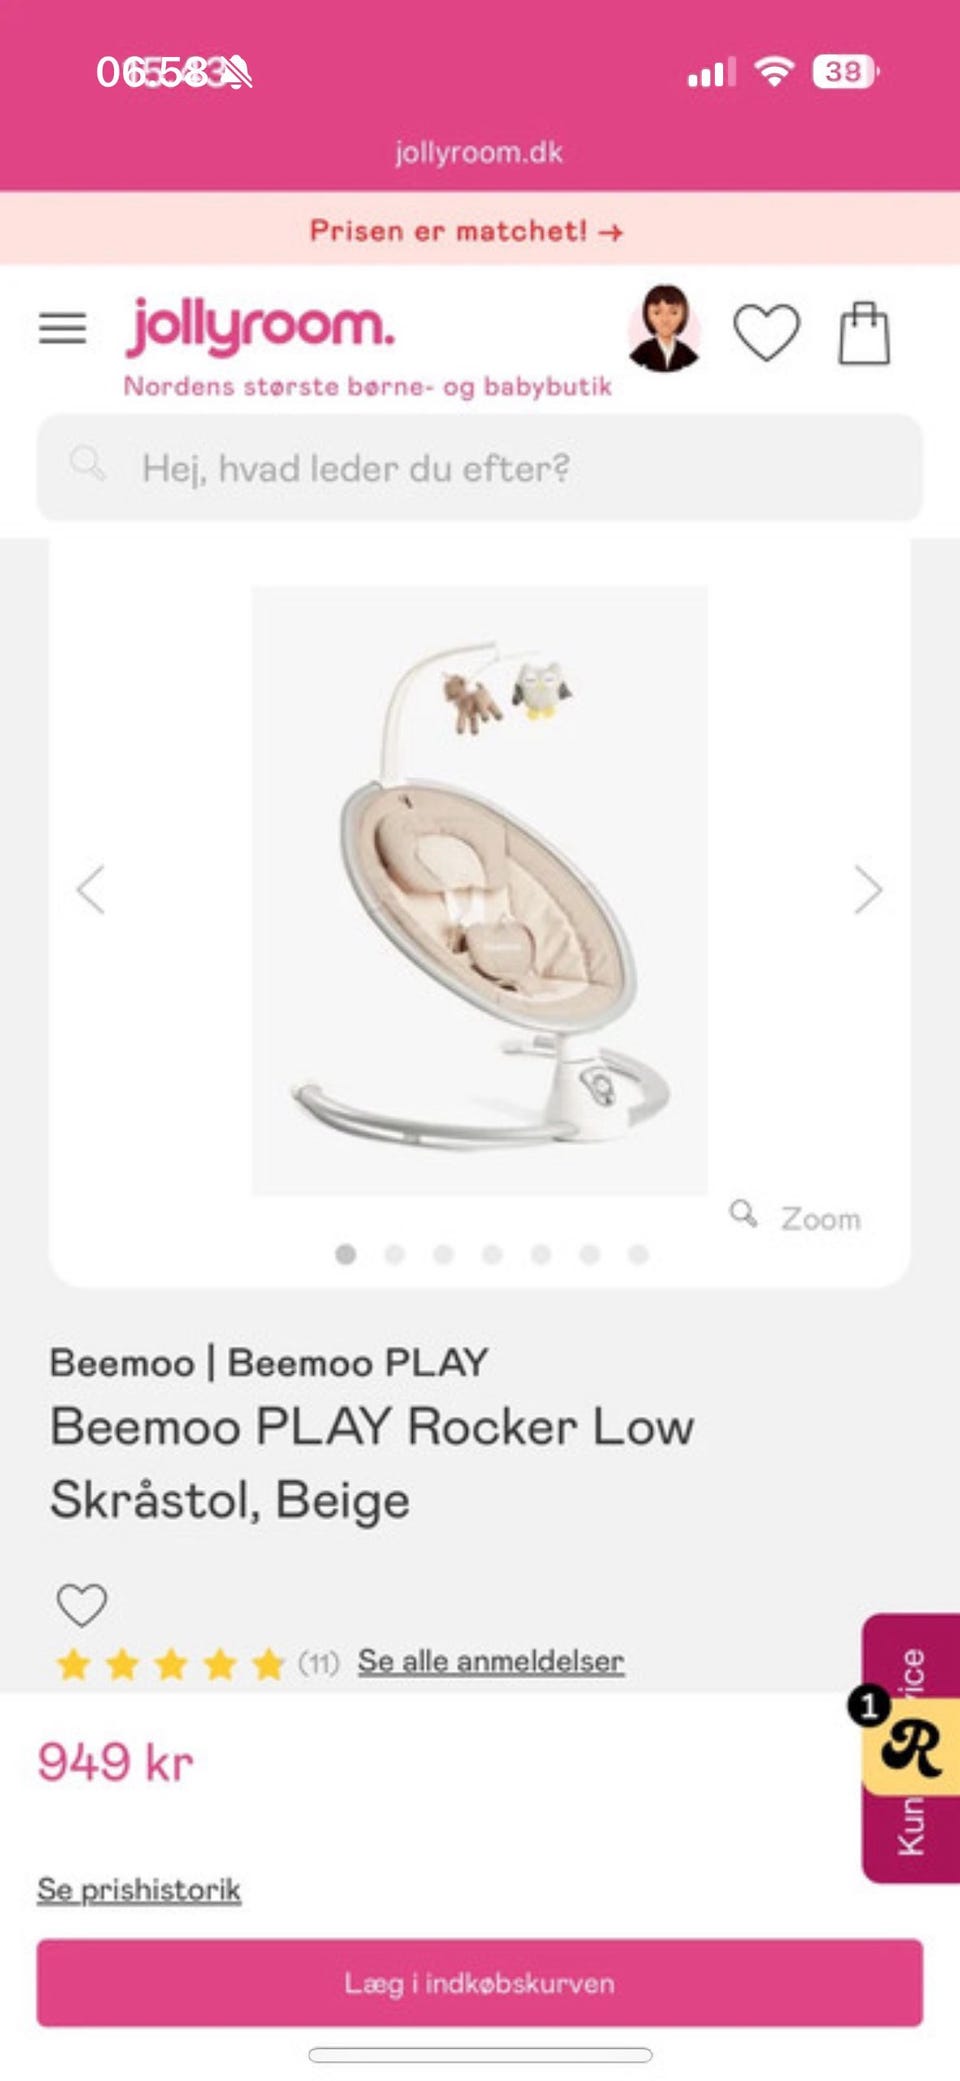This screenshot has height=2081, width=960.
Task: Click the magnifier icon in search bar
Action: coord(87,464)
